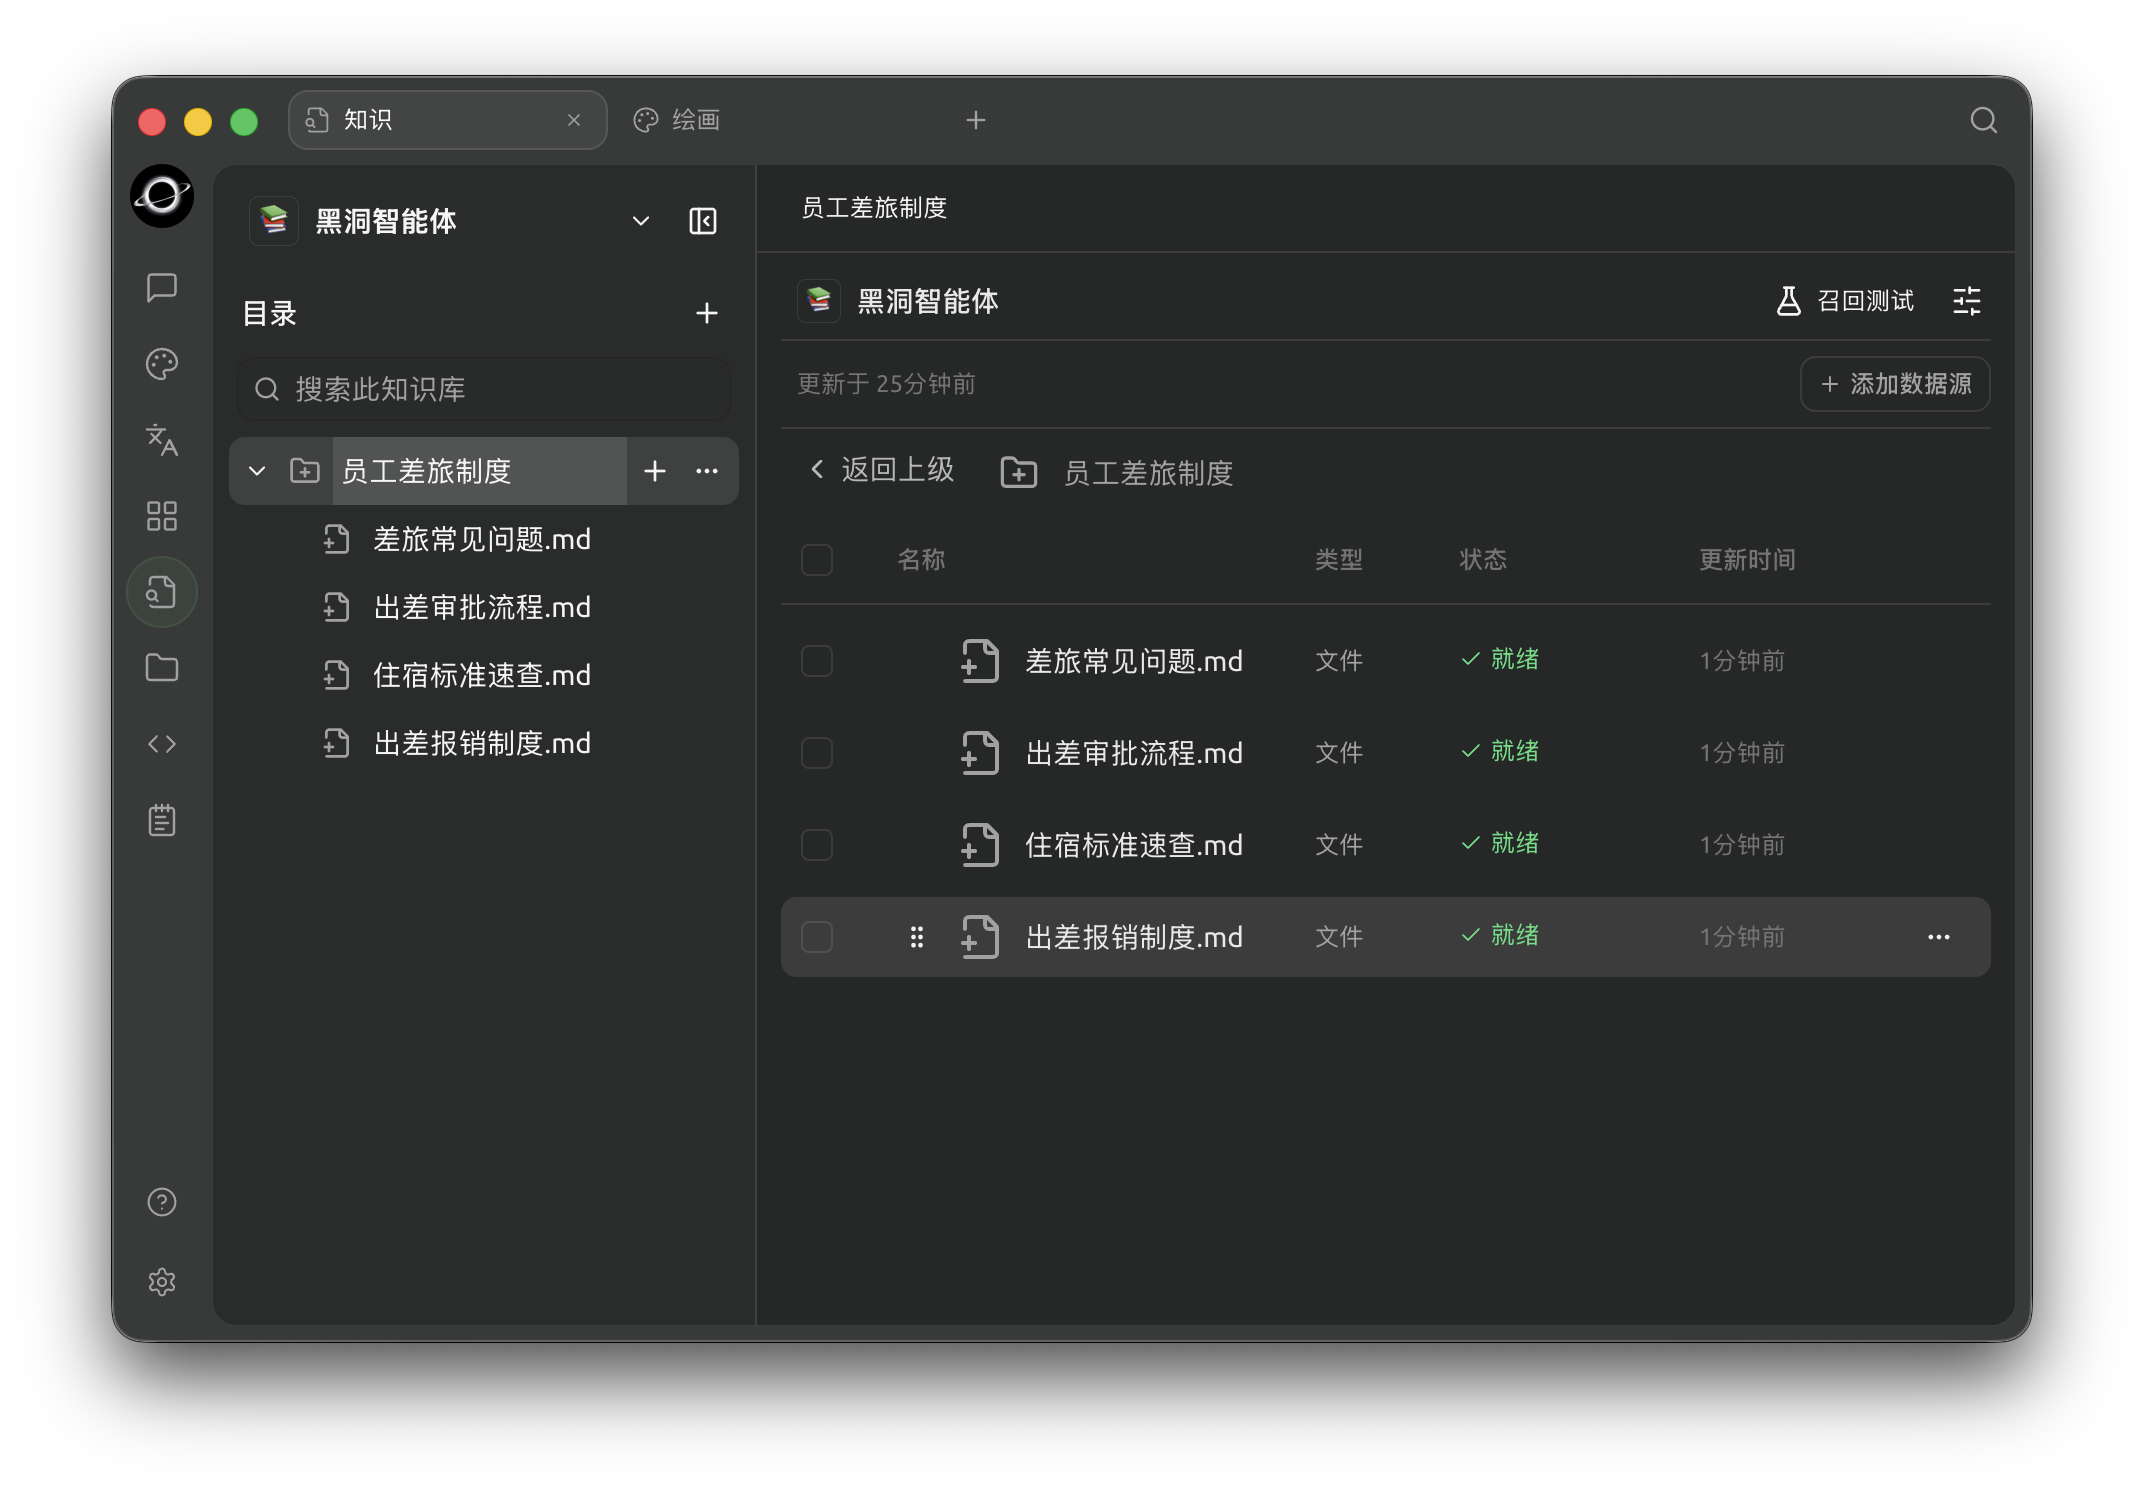This screenshot has width=2144, height=1490.
Task: Click the 添加数据源 button
Action: (x=1895, y=384)
